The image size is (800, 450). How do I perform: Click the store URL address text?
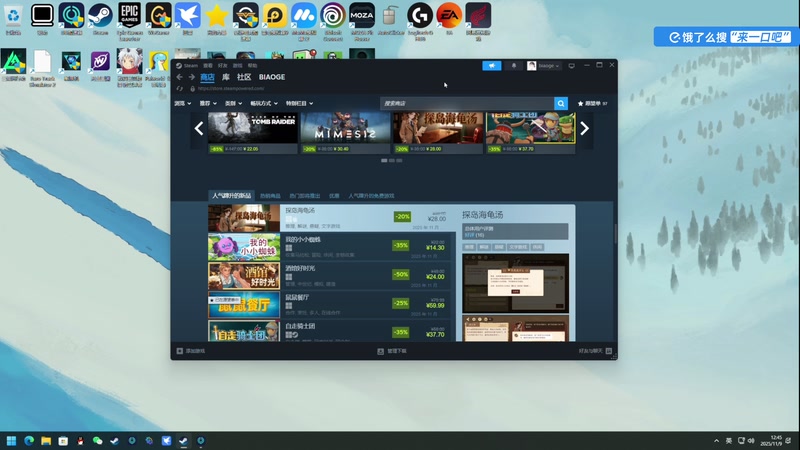(231, 88)
